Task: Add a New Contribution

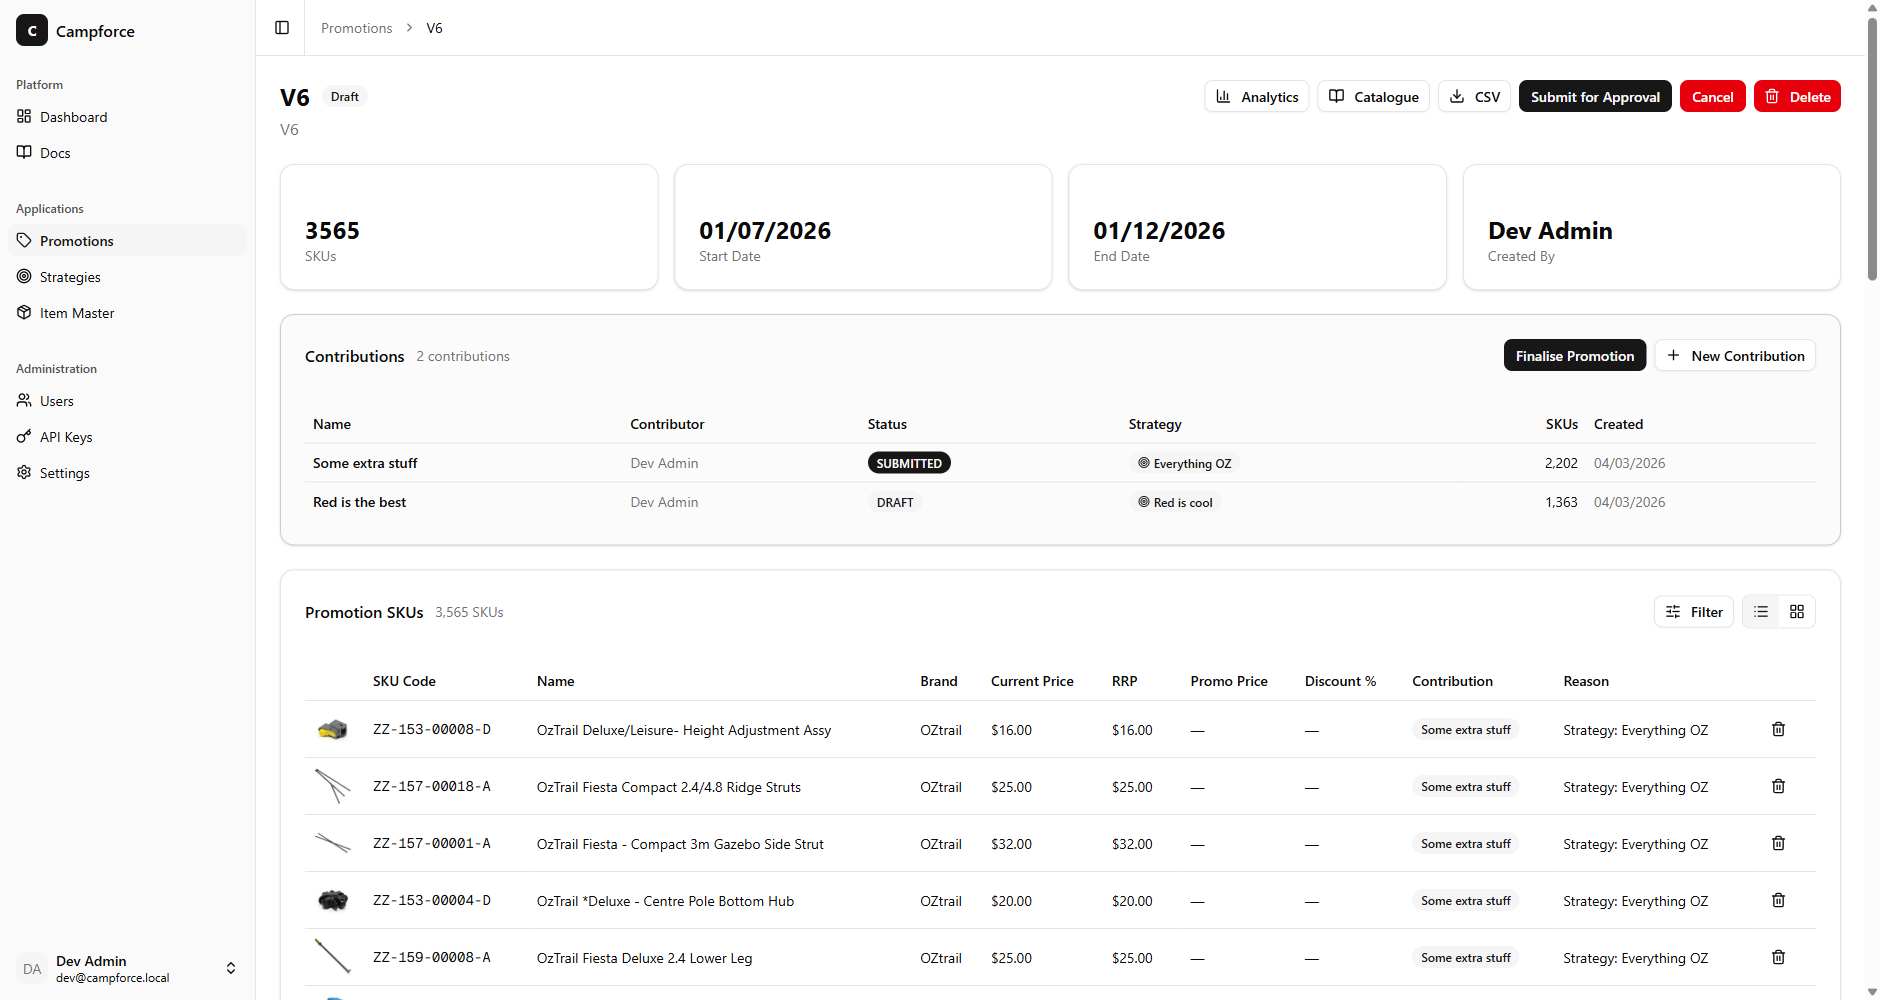Action: click(1735, 356)
